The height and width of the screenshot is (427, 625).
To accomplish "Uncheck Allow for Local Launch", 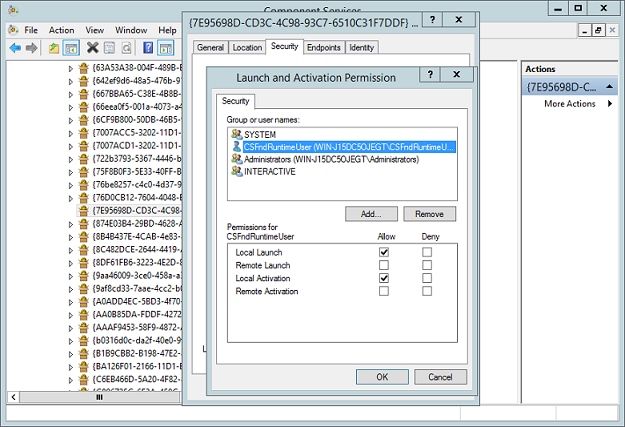I will click(384, 252).
